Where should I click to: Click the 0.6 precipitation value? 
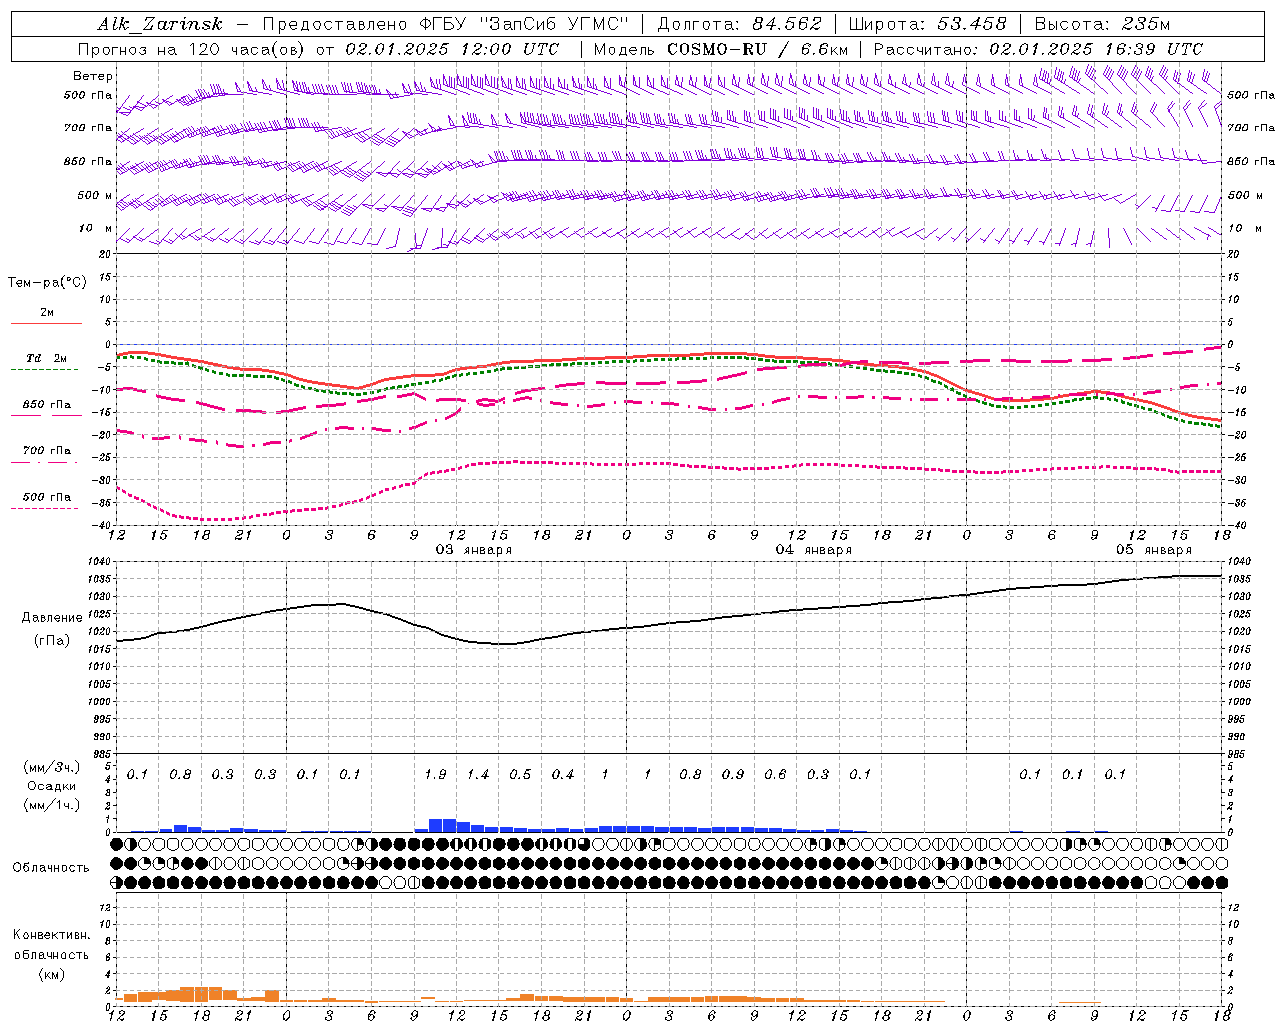point(775,774)
